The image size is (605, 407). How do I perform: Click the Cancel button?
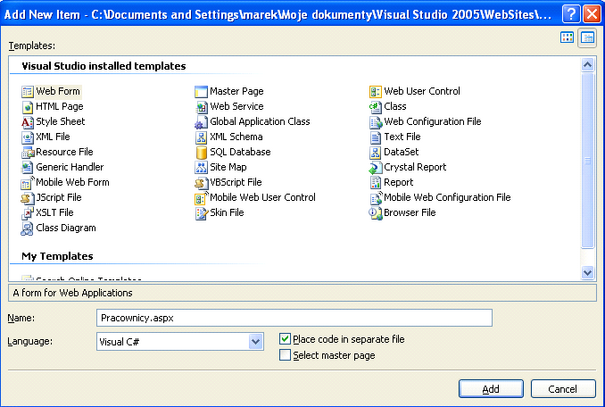(563, 389)
